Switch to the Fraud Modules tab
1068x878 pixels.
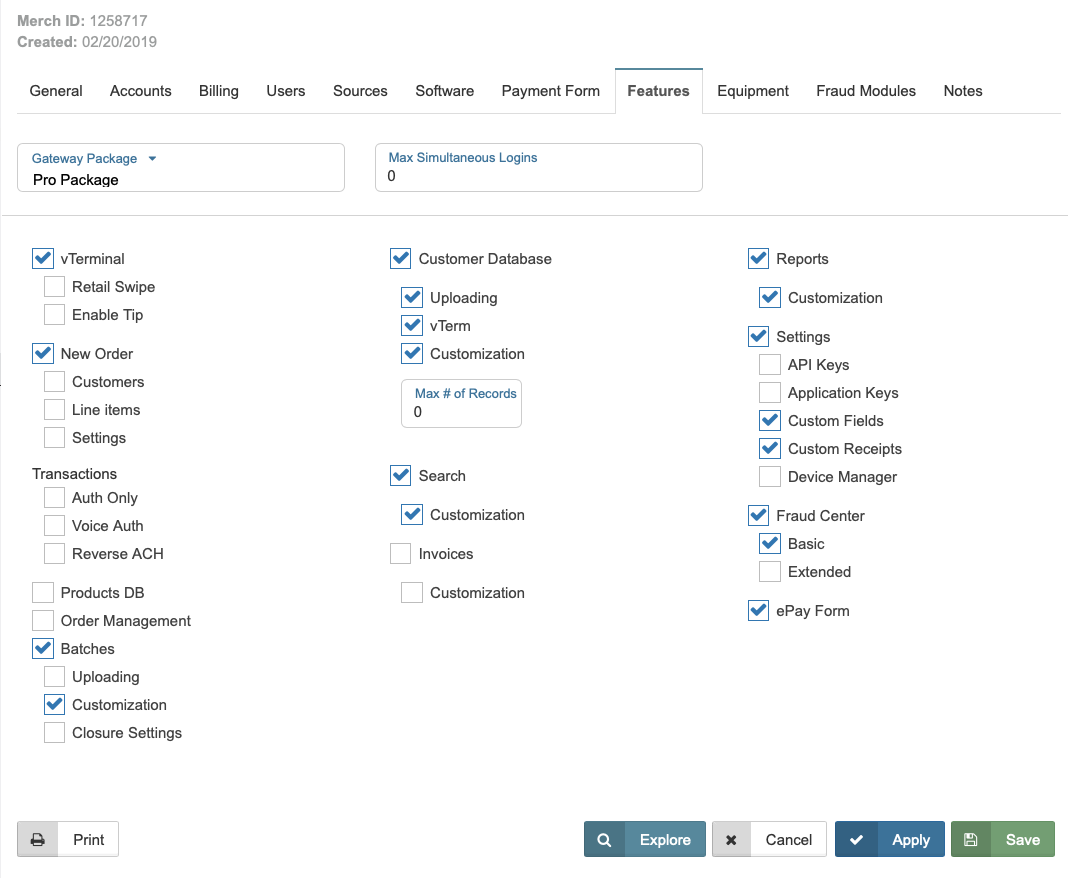(x=865, y=91)
